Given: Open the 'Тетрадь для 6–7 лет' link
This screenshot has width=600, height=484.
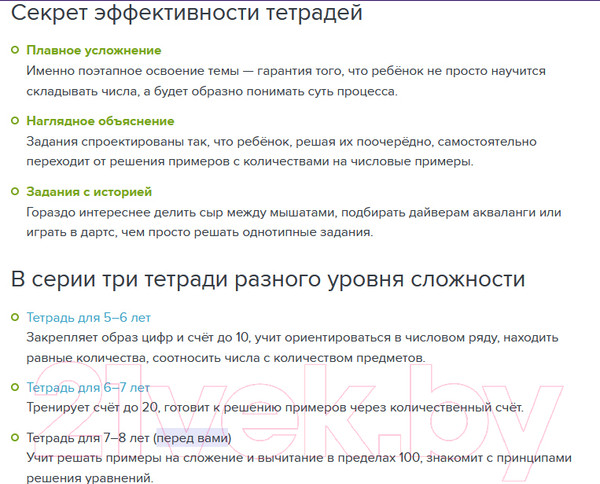Looking at the screenshot, I should point(88,388).
